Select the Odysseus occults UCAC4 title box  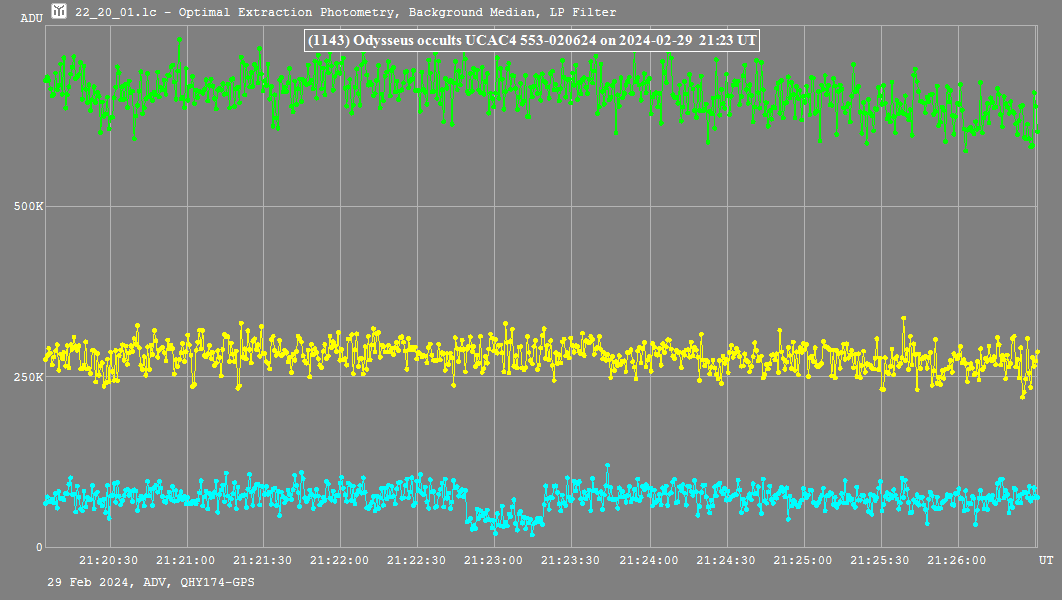click(531, 40)
